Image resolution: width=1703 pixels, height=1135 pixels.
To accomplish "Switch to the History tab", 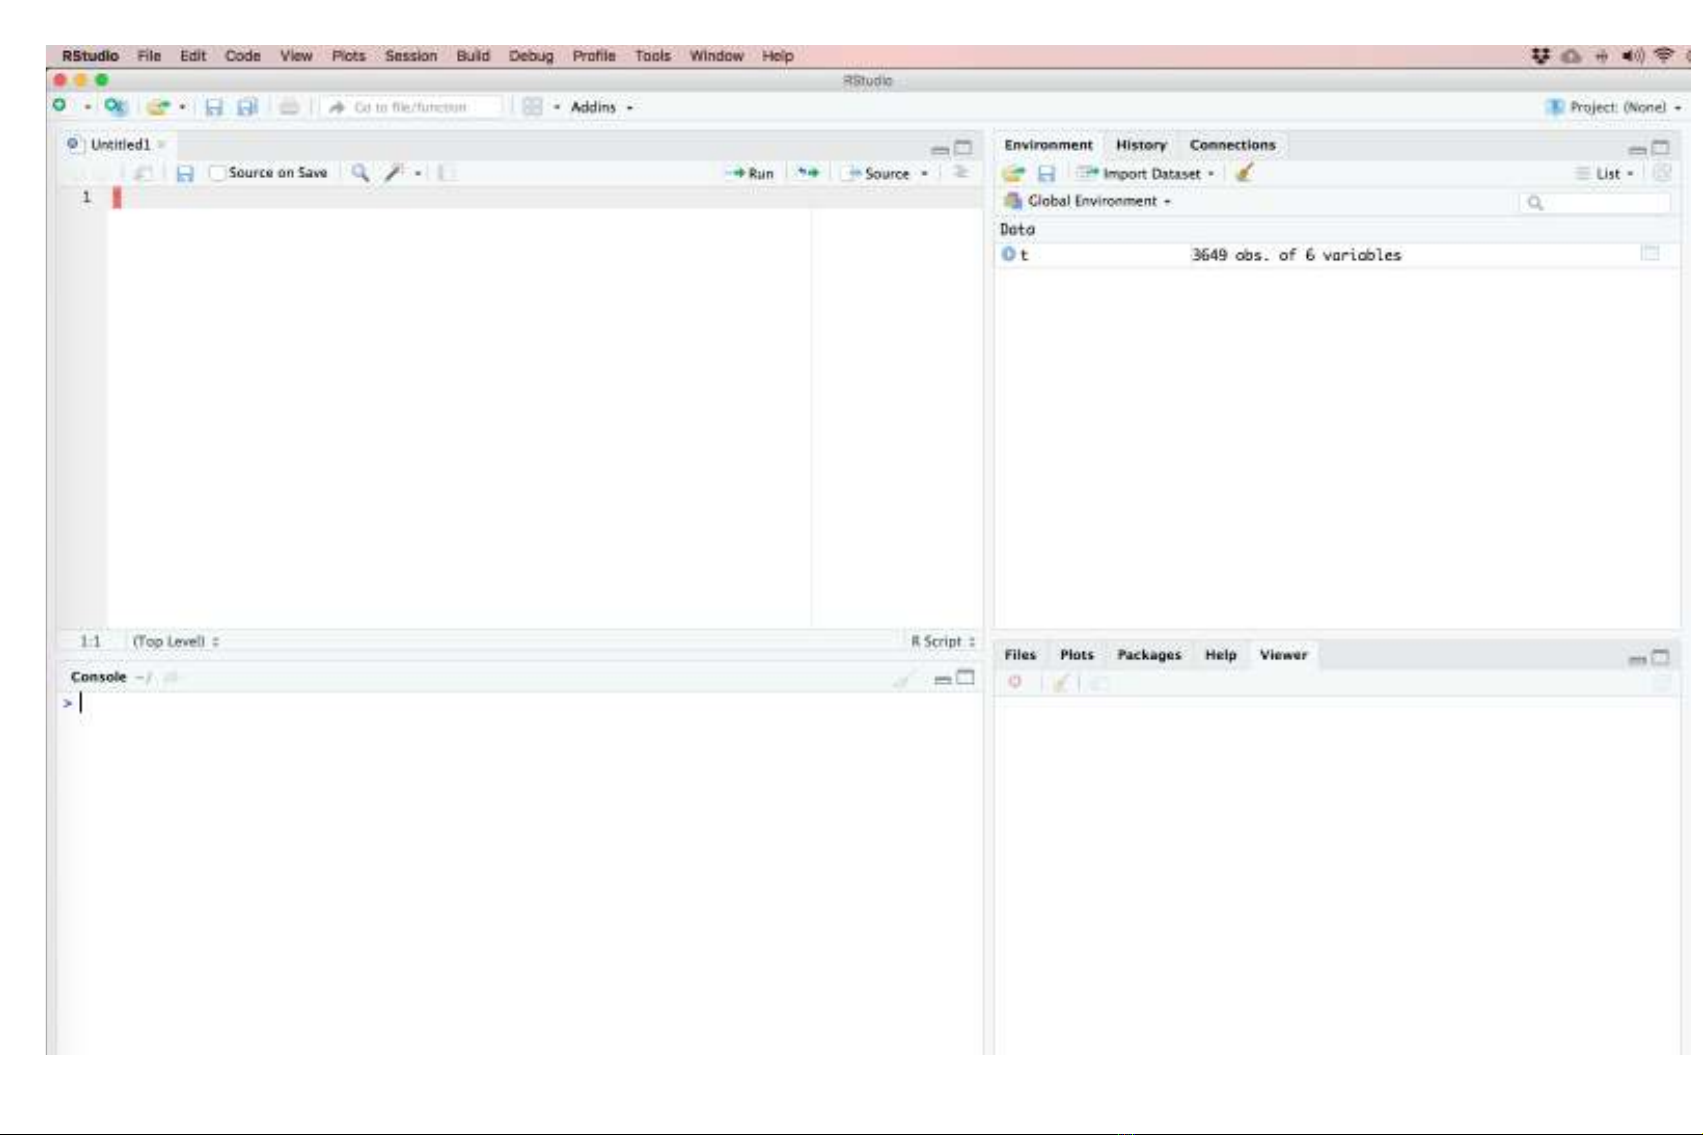I will (x=1140, y=145).
